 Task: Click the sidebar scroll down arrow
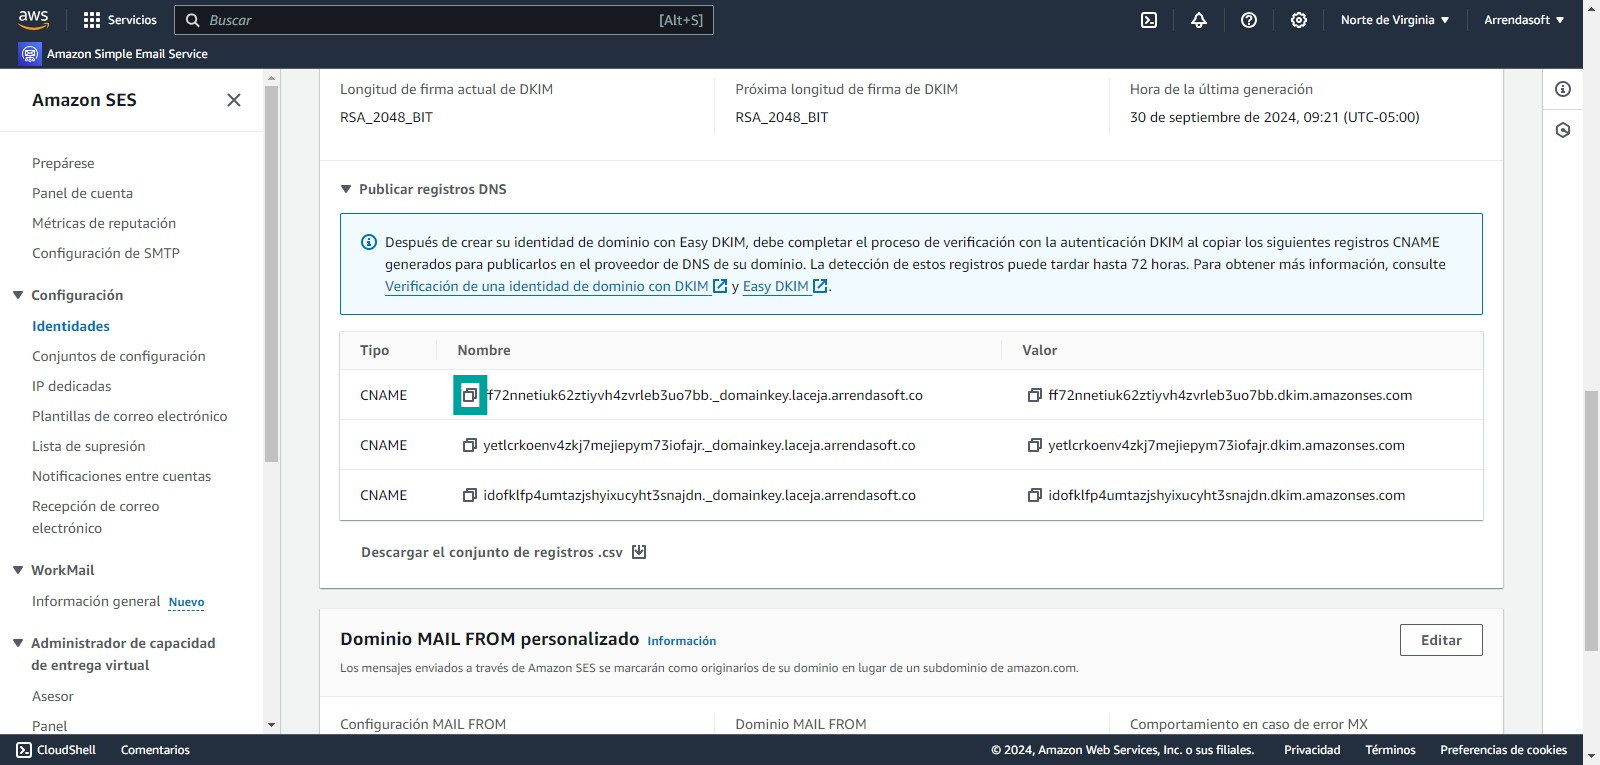coord(271,725)
